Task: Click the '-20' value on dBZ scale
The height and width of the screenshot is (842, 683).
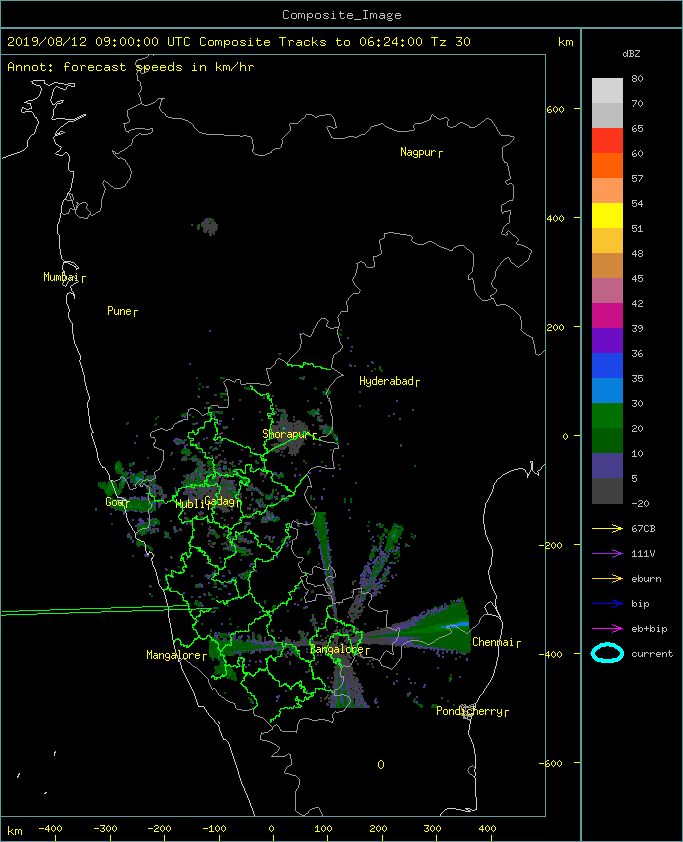Action: (x=640, y=504)
